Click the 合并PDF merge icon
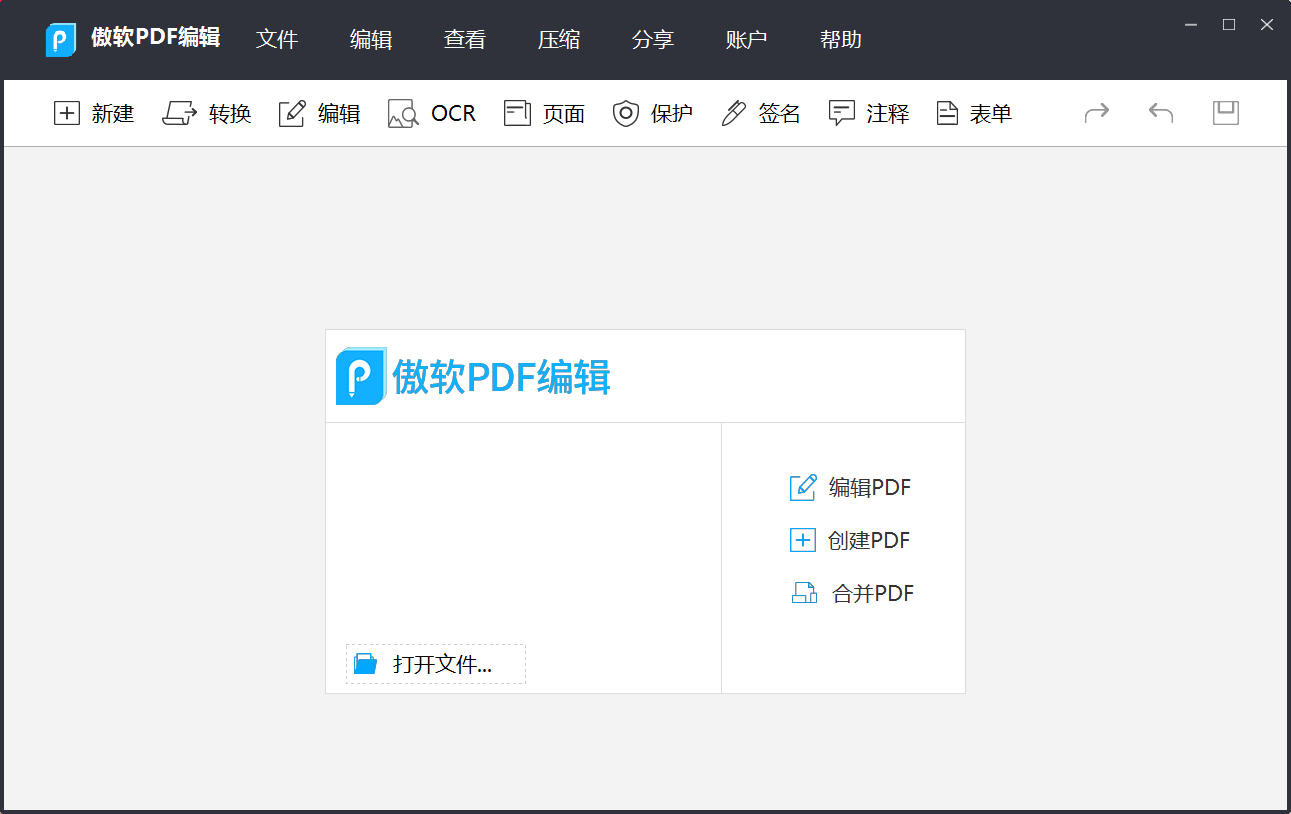 coord(805,593)
